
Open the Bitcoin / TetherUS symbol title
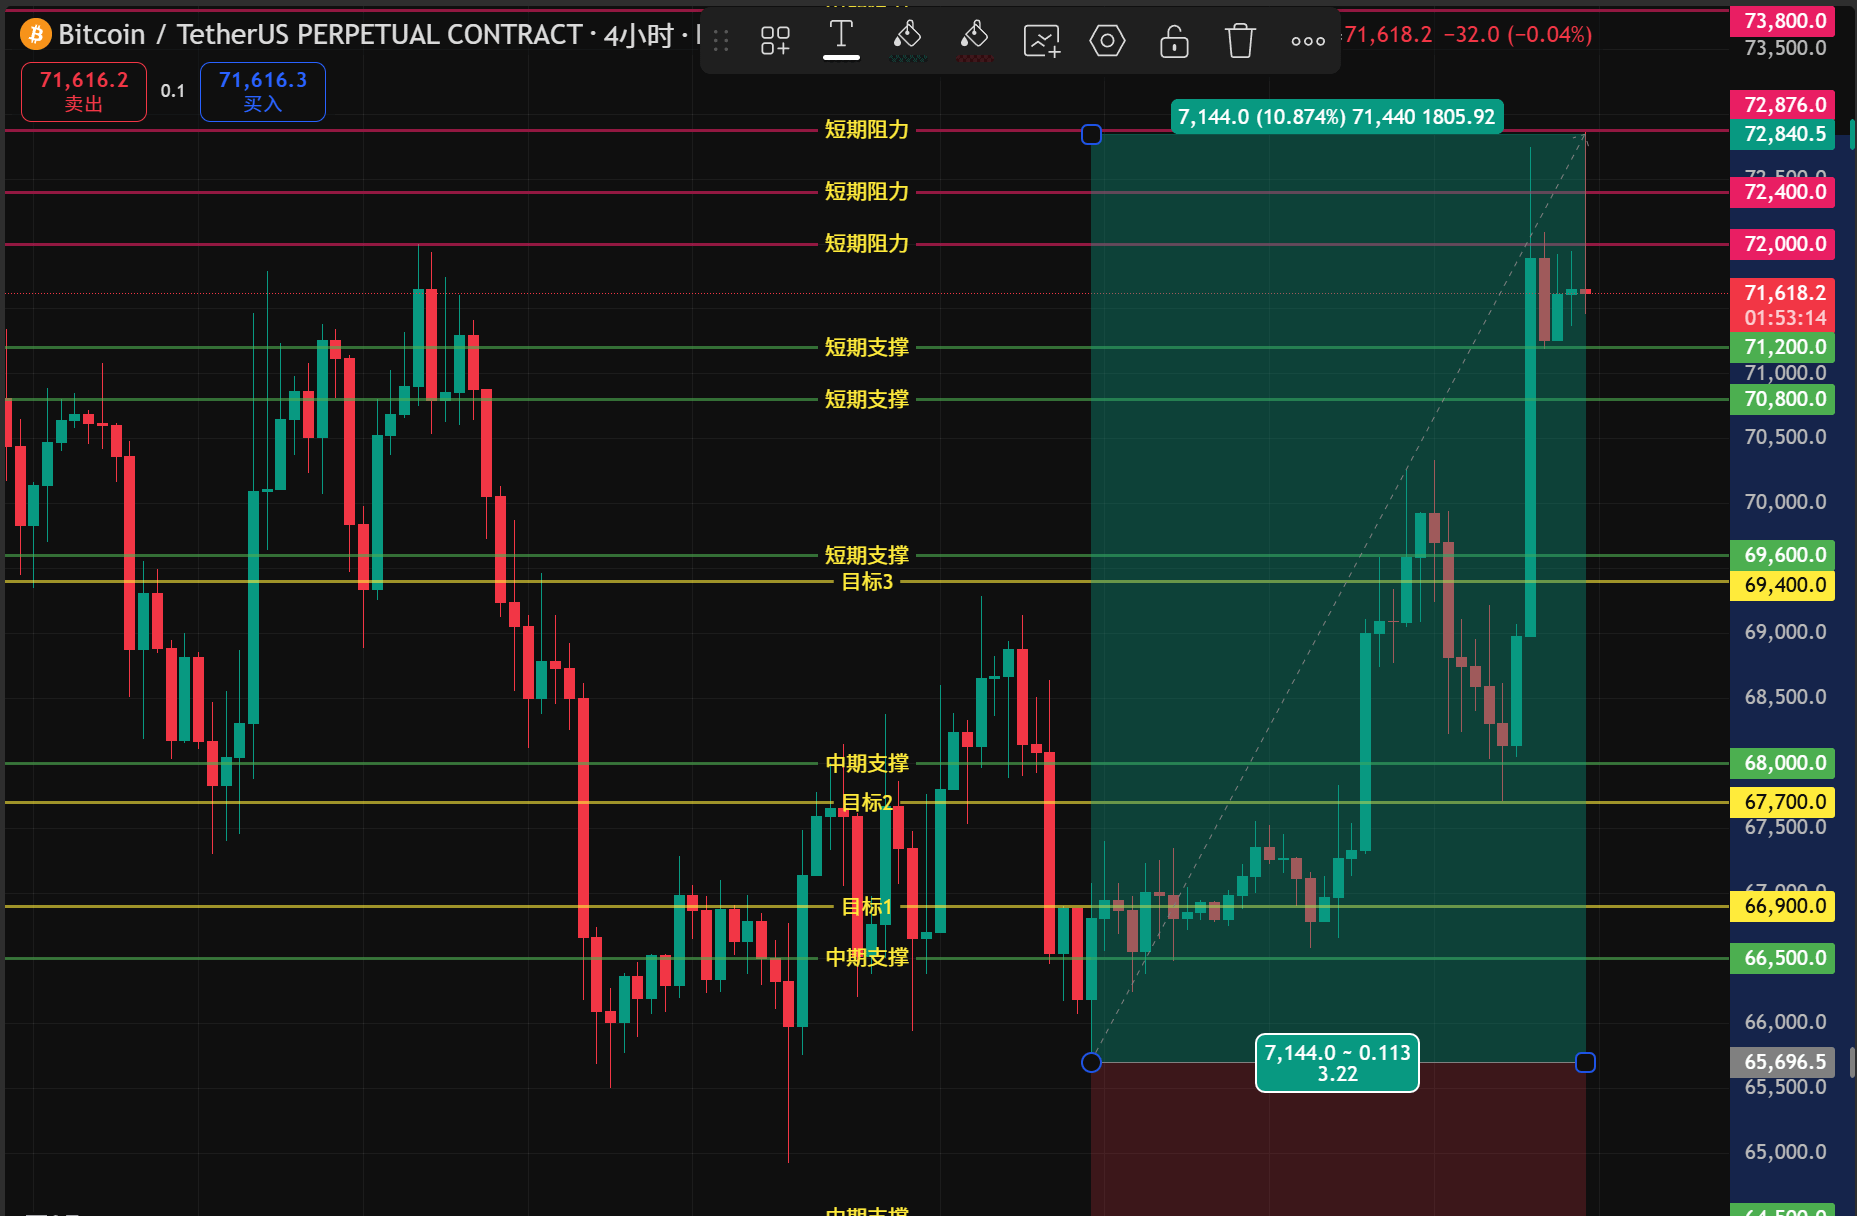coord(320,34)
